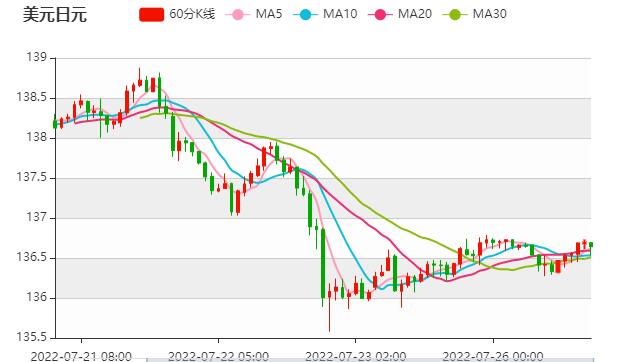Disable the MA20 line via legend
The height and width of the screenshot is (362, 642).
pos(400,14)
